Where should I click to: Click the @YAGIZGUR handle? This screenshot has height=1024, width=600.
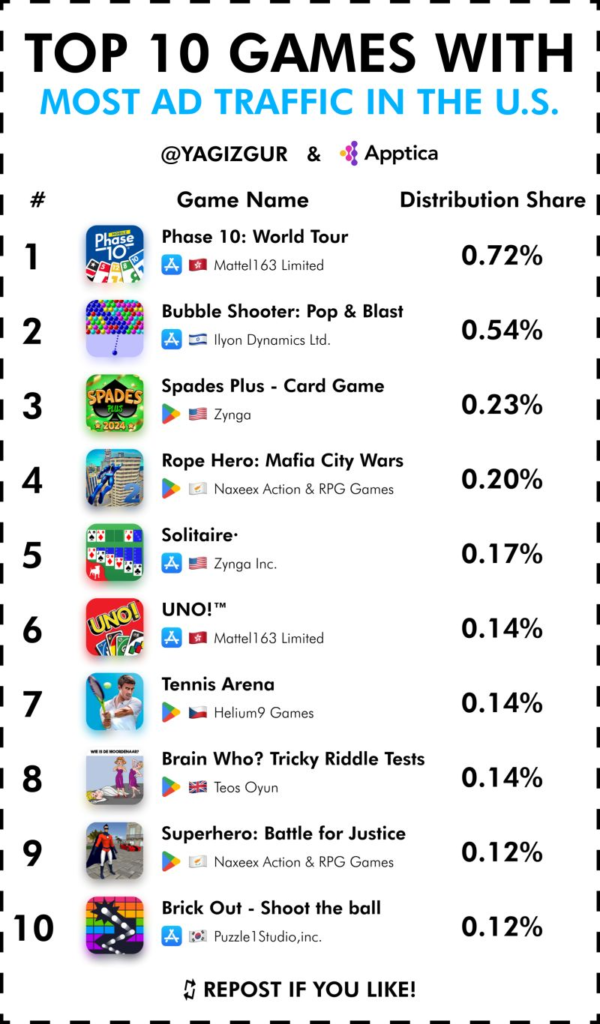point(224,154)
